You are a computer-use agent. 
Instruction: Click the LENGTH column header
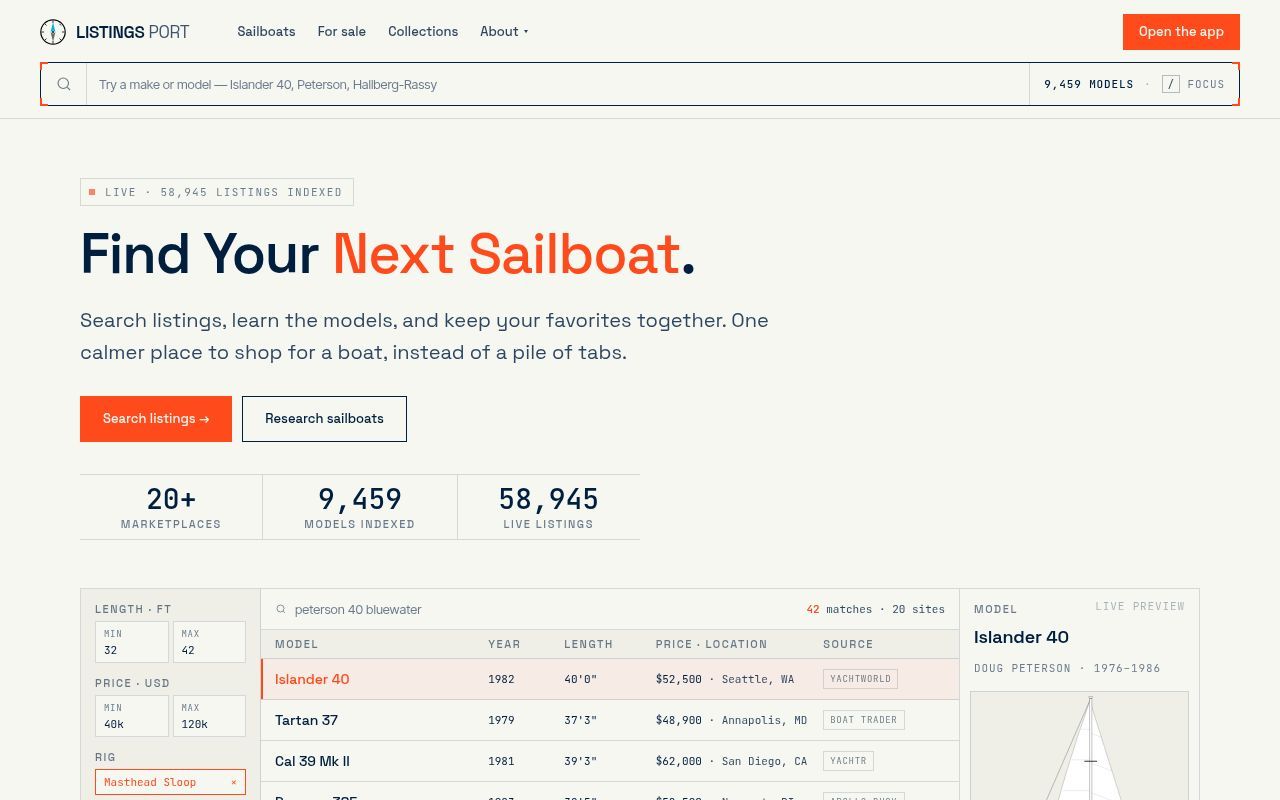pos(588,644)
